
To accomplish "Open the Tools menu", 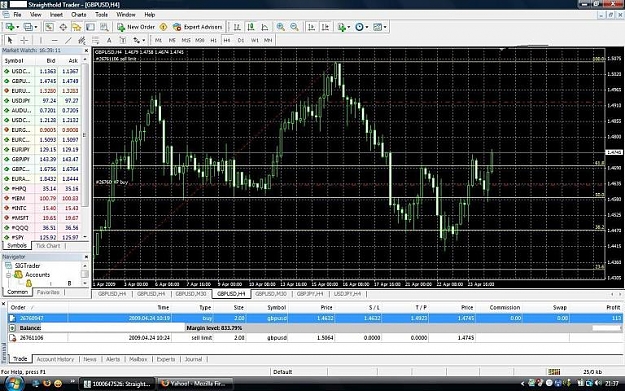I will pos(101,15).
